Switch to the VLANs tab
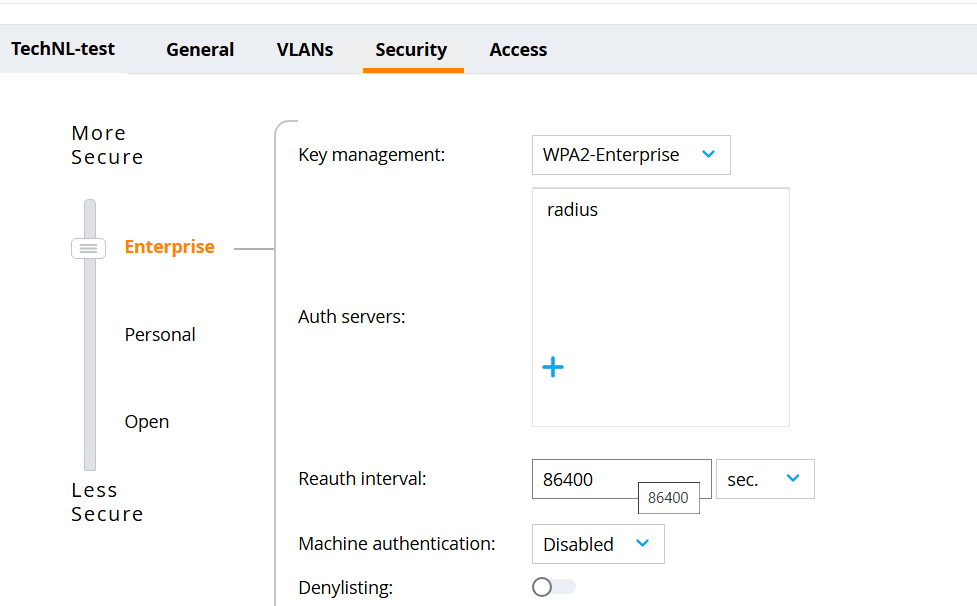 click(x=305, y=49)
